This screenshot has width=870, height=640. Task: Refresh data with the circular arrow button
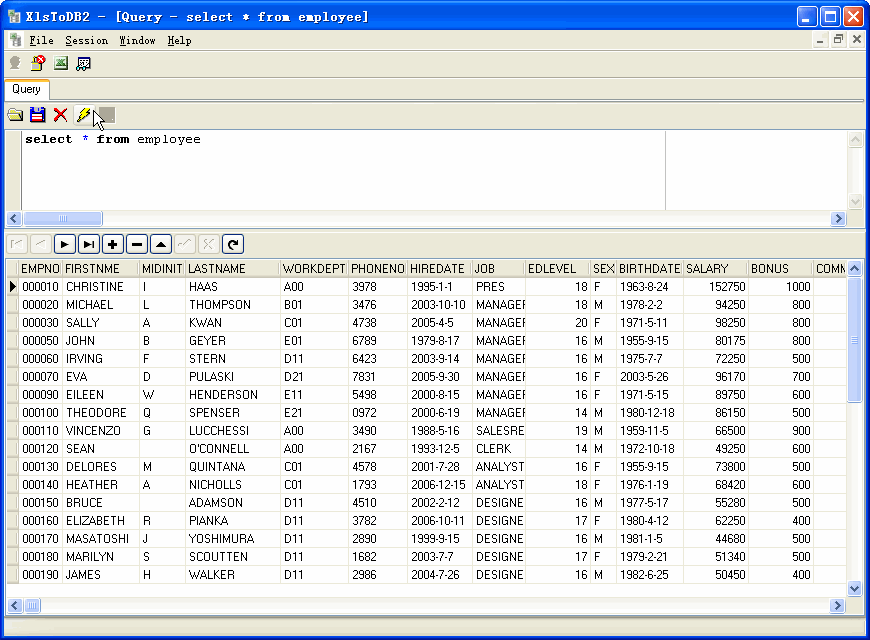pyautogui.click(x=233, y=244)
